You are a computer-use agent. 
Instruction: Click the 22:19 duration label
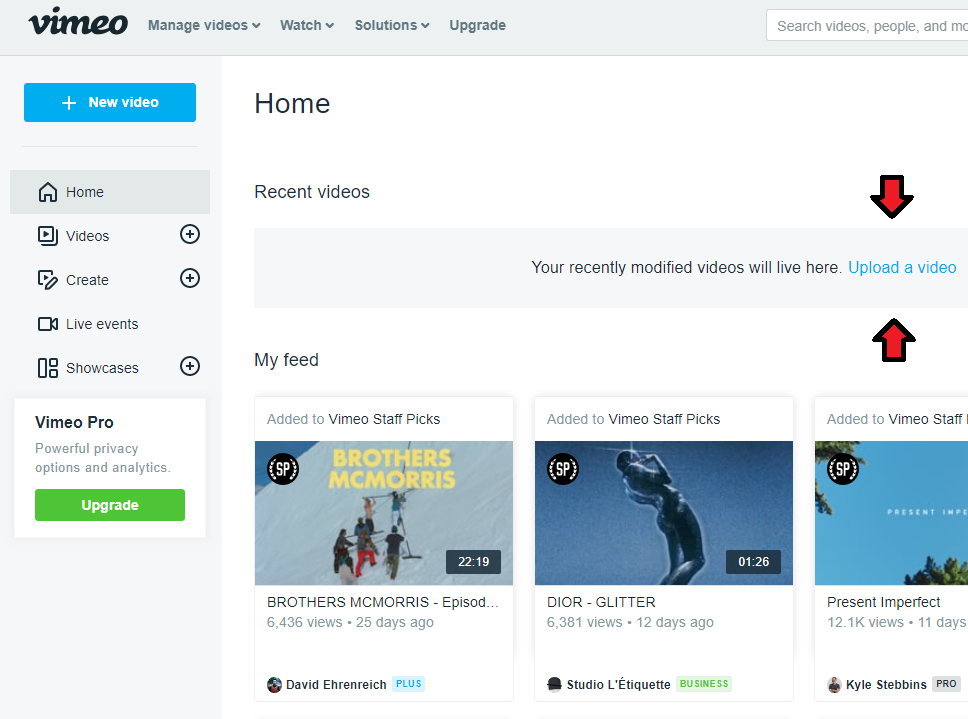pyautogui.click(x=474, y=562)
